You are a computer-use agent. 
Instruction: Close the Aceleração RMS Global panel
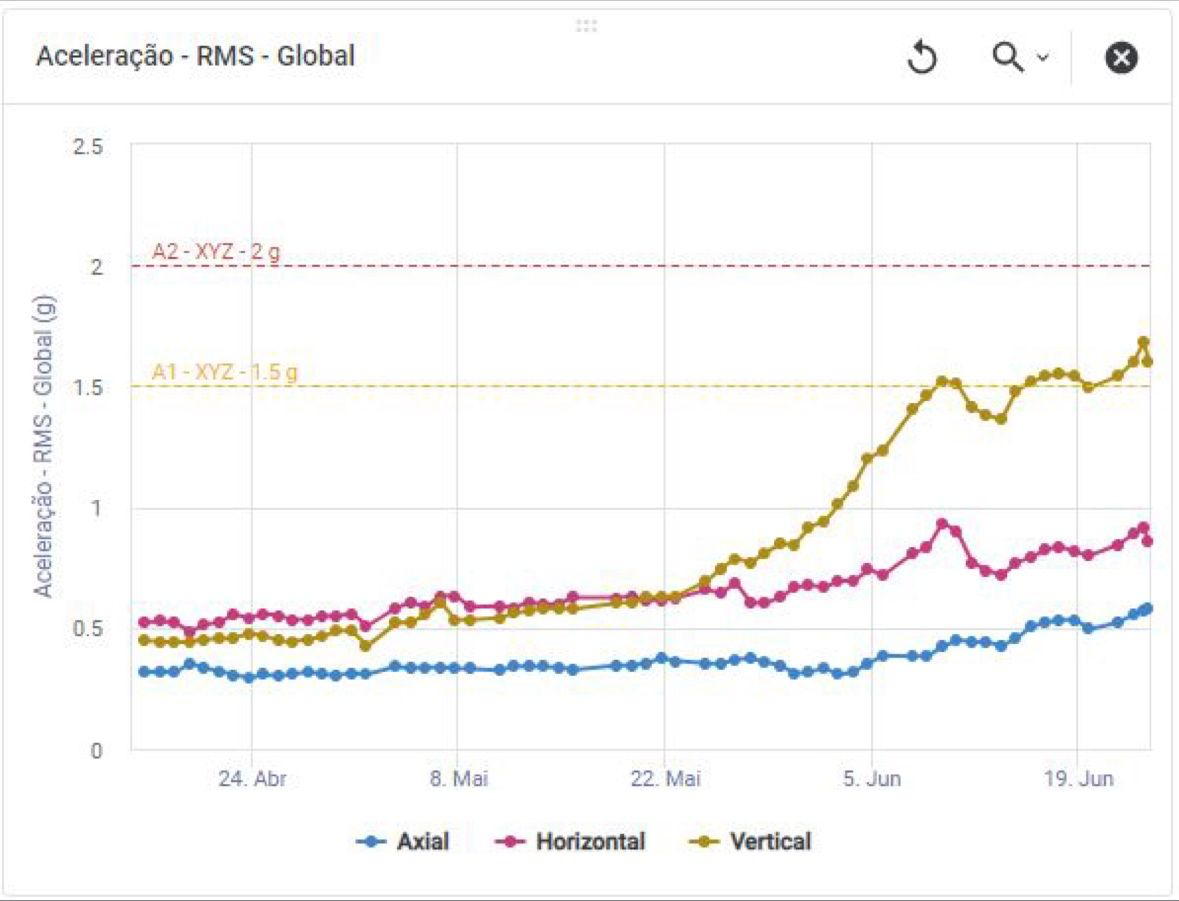[x=1120, y=57]
